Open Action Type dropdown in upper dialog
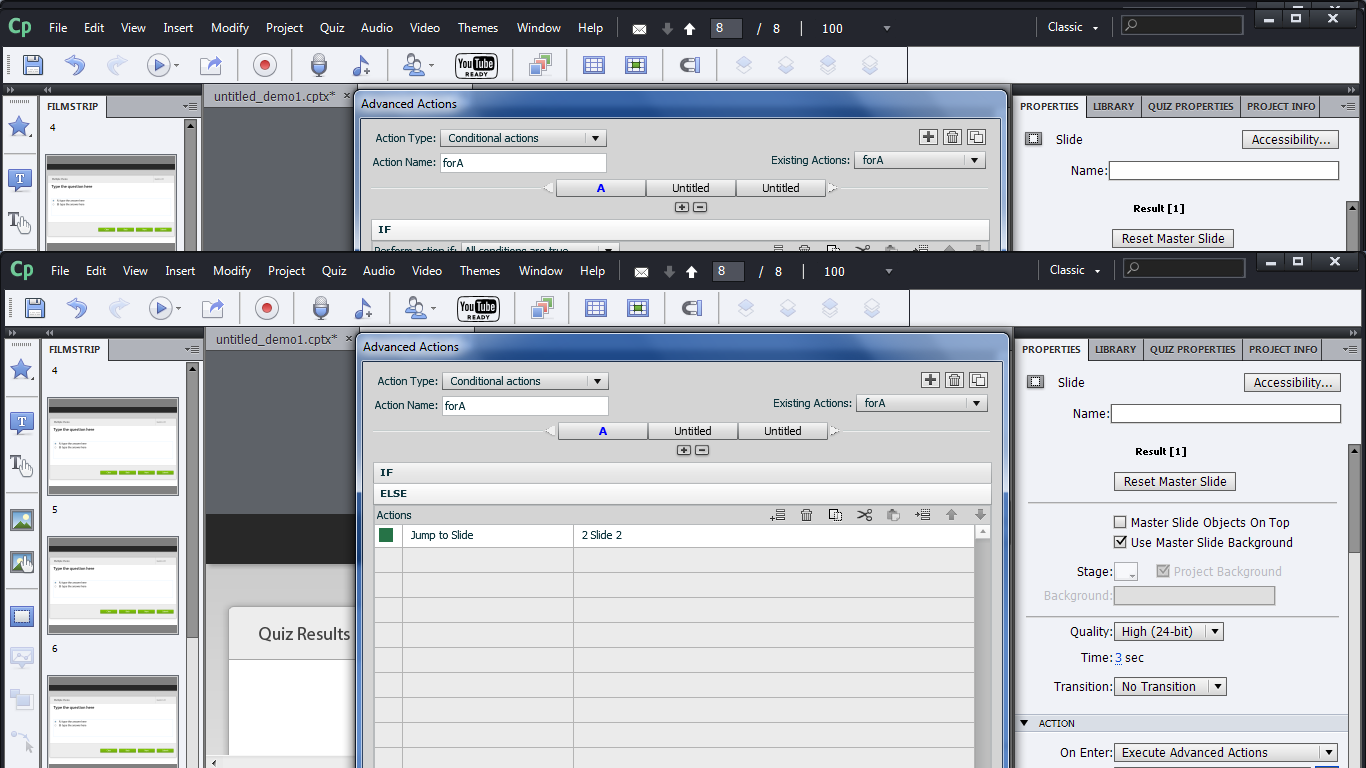The height and width of the screenshot is (768, 1366). coord(523,138)
